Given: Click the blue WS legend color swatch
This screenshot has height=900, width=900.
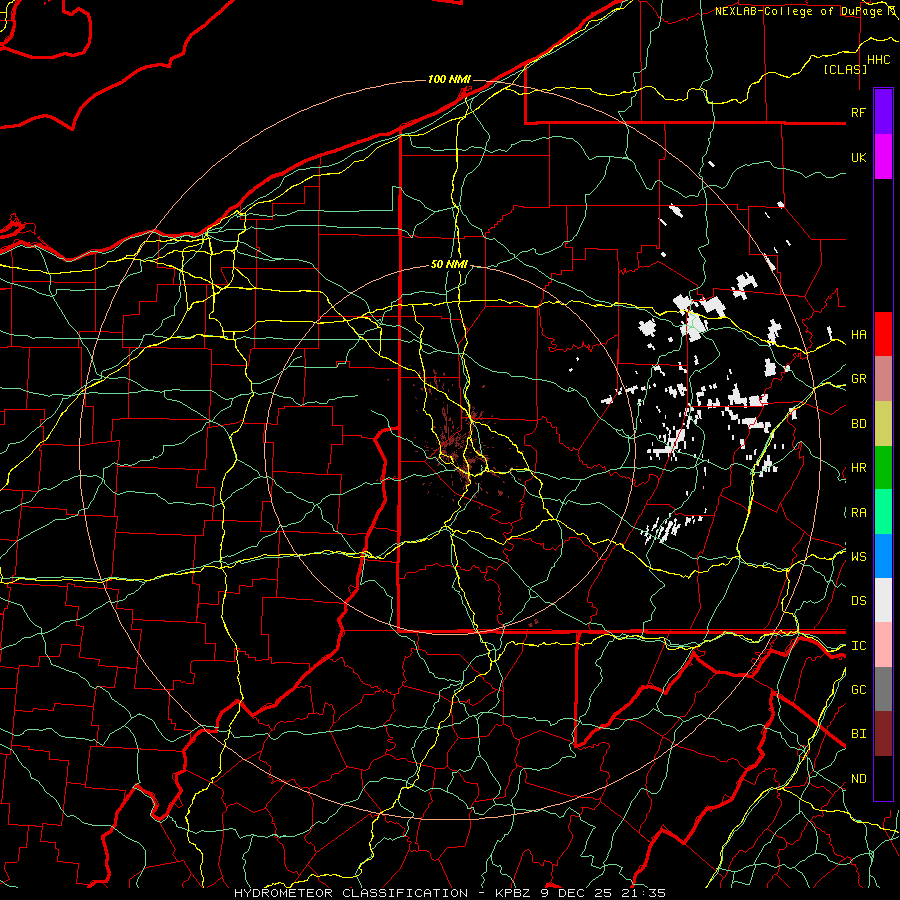Looking at the screenshot, I should coord(883,556).
